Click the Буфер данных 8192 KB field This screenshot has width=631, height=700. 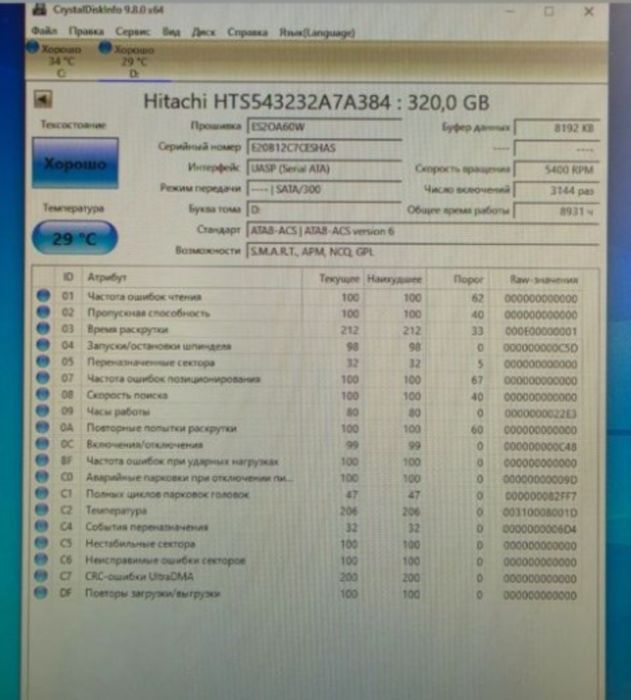click(x=556, y=128)
